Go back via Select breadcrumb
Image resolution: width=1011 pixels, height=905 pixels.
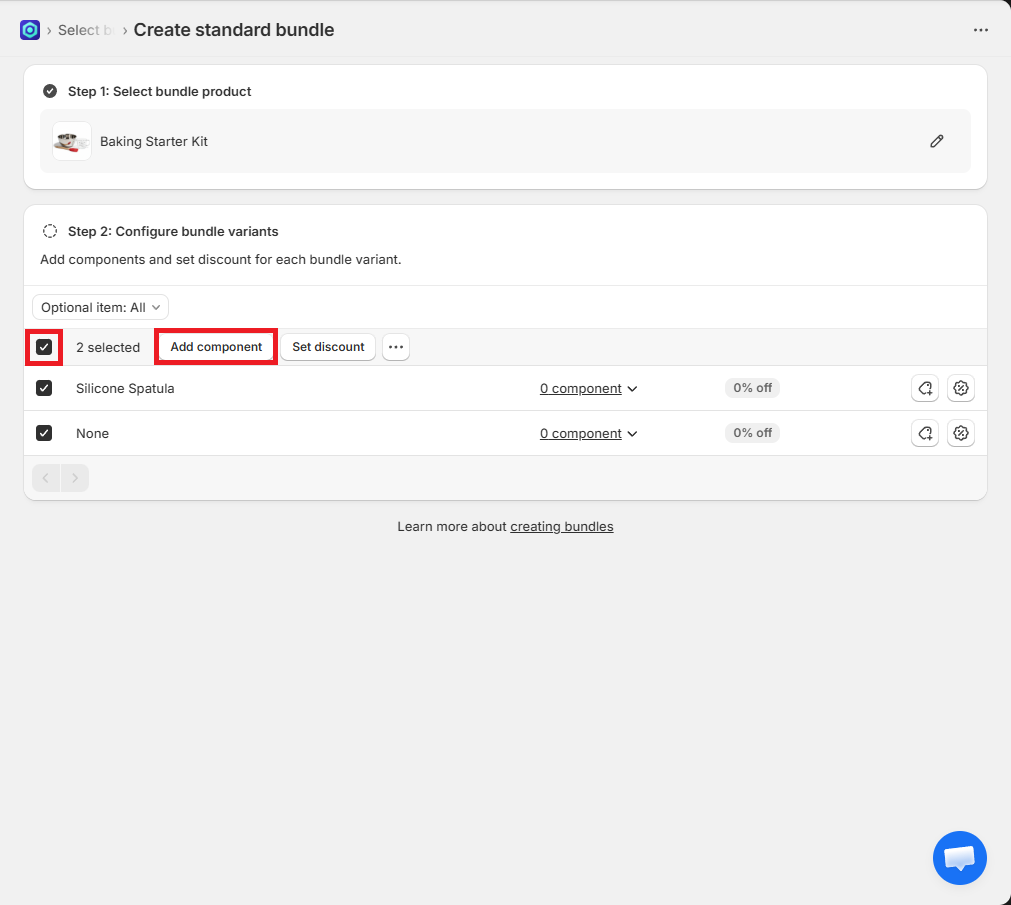78,30
